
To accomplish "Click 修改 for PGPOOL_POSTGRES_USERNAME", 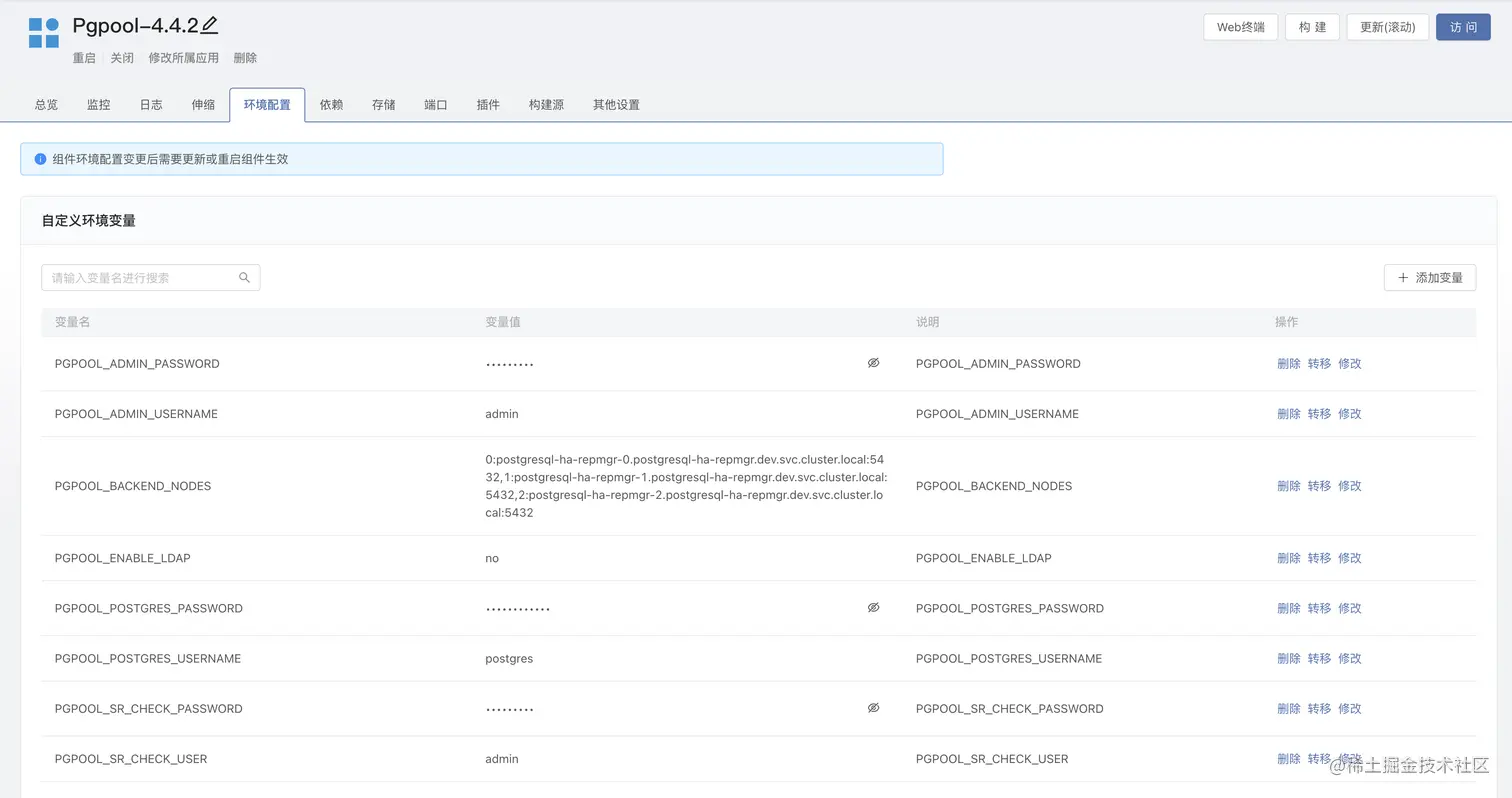I will click(1350, 658).
